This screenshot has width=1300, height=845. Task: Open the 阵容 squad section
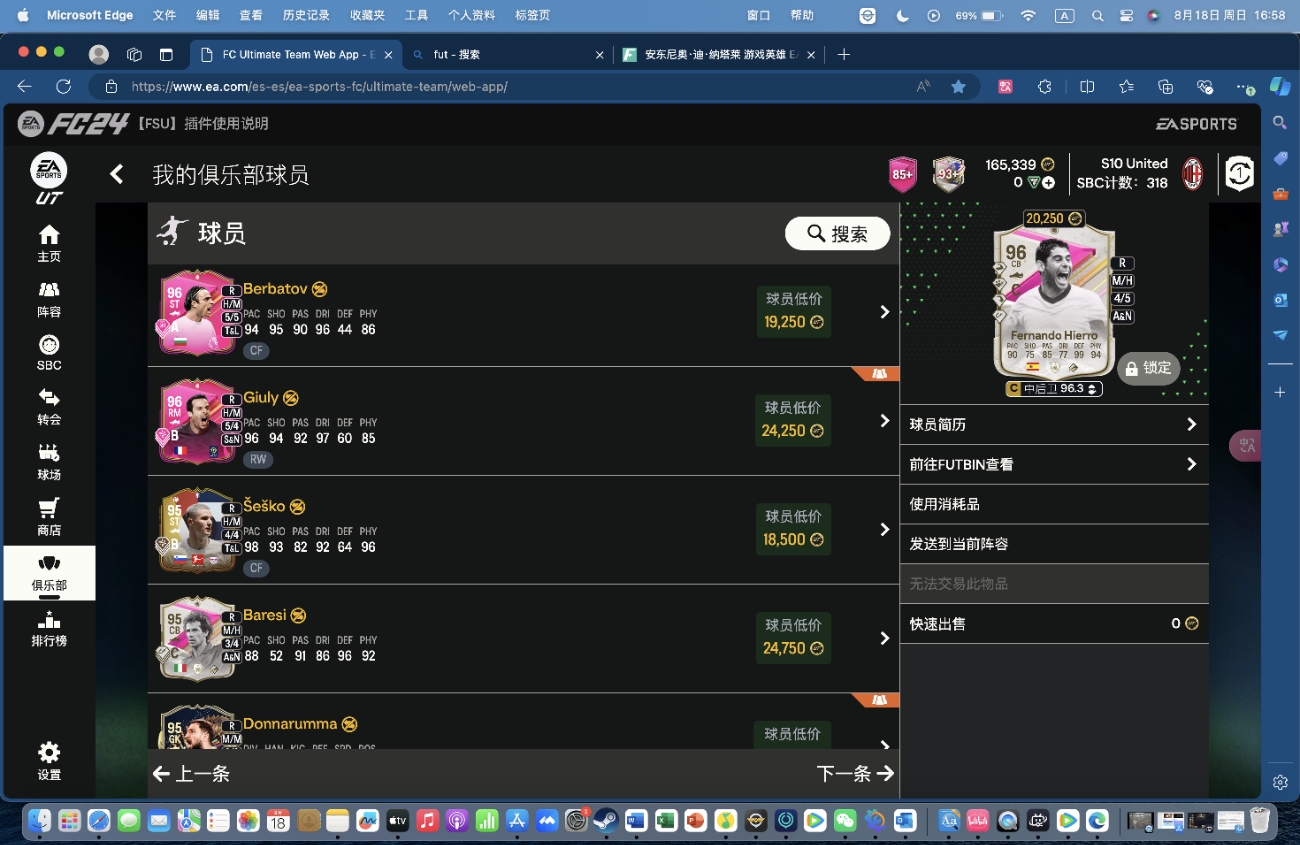point(49,299)
